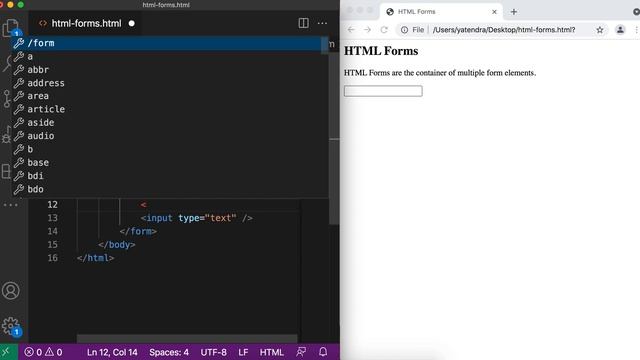Image resolution: width=640 pixels, height=360 pixels.
Task: Click the additional views ellipsis in activity bar
Action: point(11,205)
